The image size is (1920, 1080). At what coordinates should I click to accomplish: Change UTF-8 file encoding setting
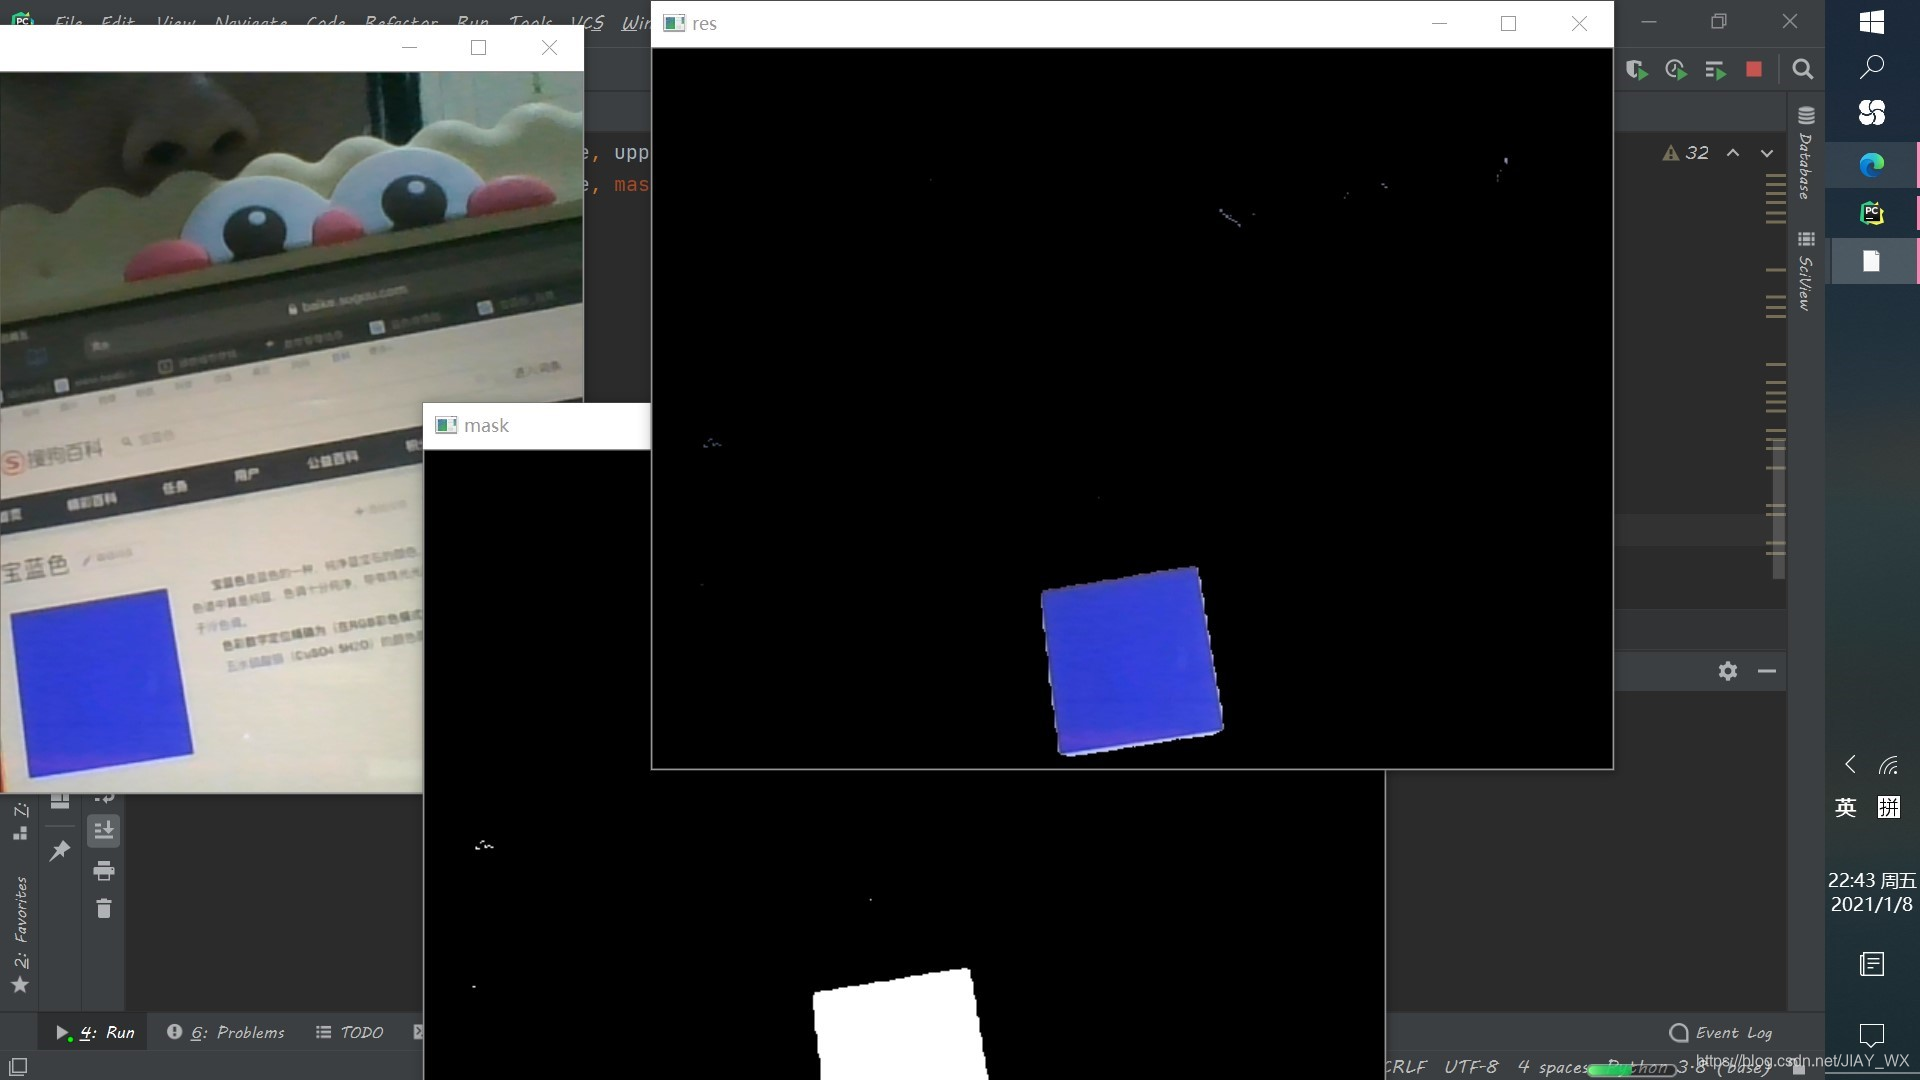[1471, 1067]
